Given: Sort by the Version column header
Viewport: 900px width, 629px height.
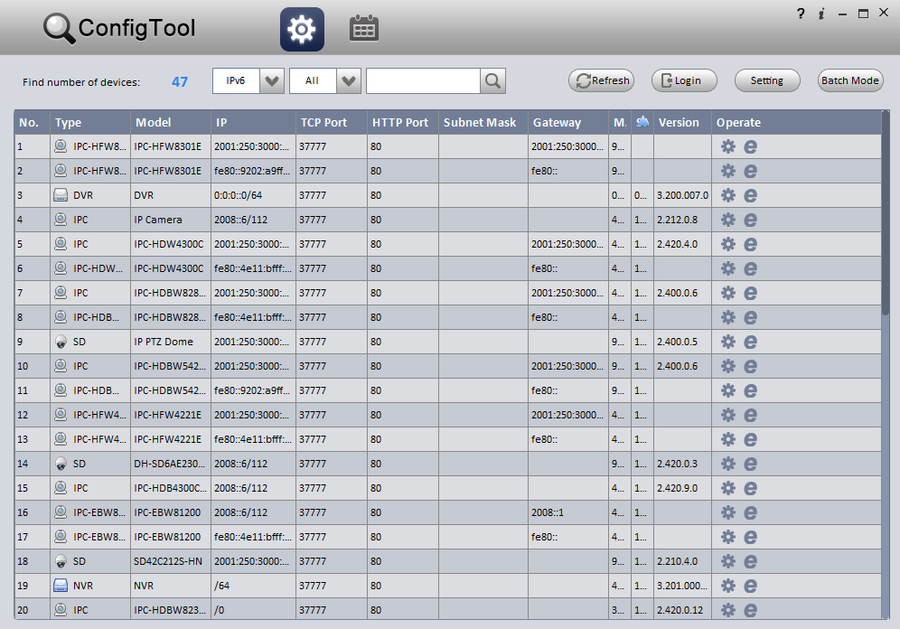Looking at the screenshot, I should pyautogui.click(x=680, y=122).
